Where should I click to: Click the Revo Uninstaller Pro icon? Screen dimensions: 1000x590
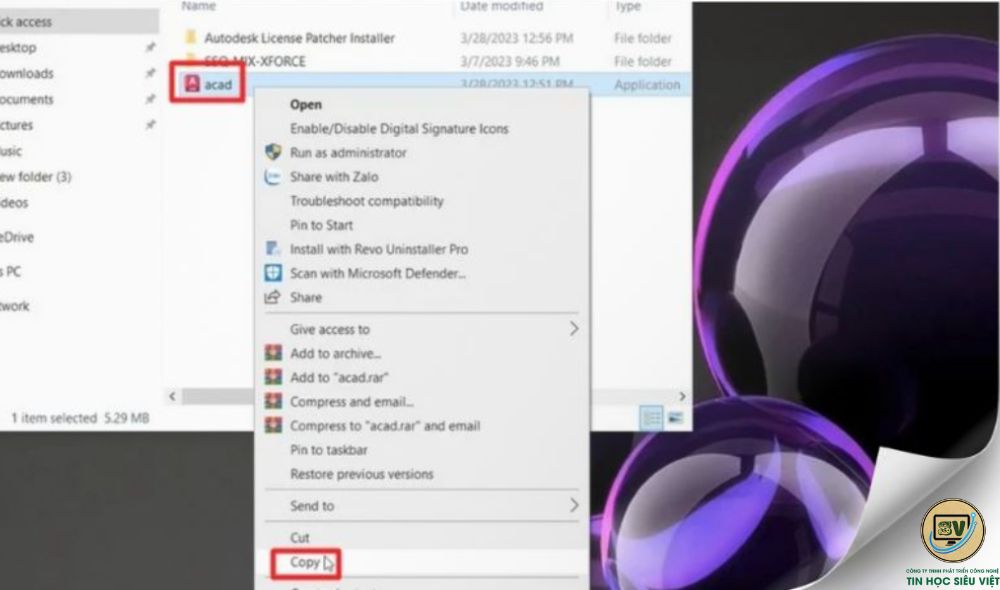pos(273,249)
